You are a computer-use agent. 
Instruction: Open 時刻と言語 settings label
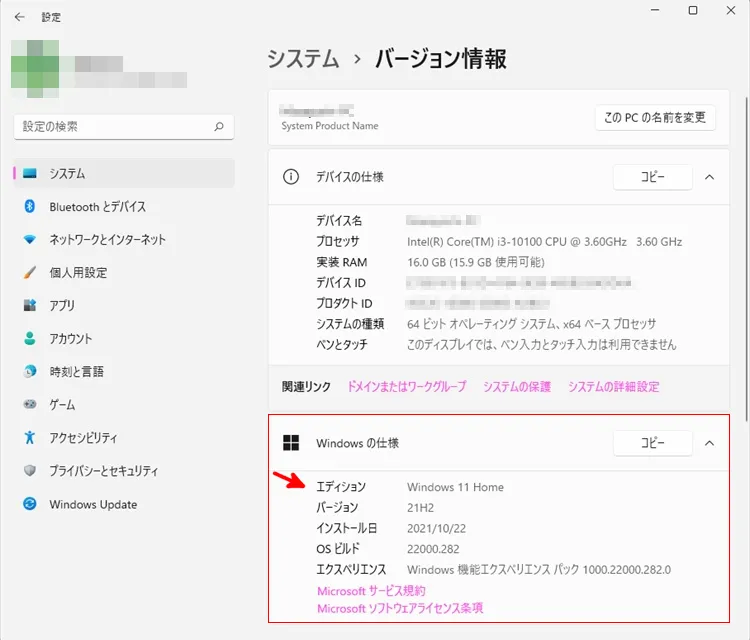click(77, 372)
